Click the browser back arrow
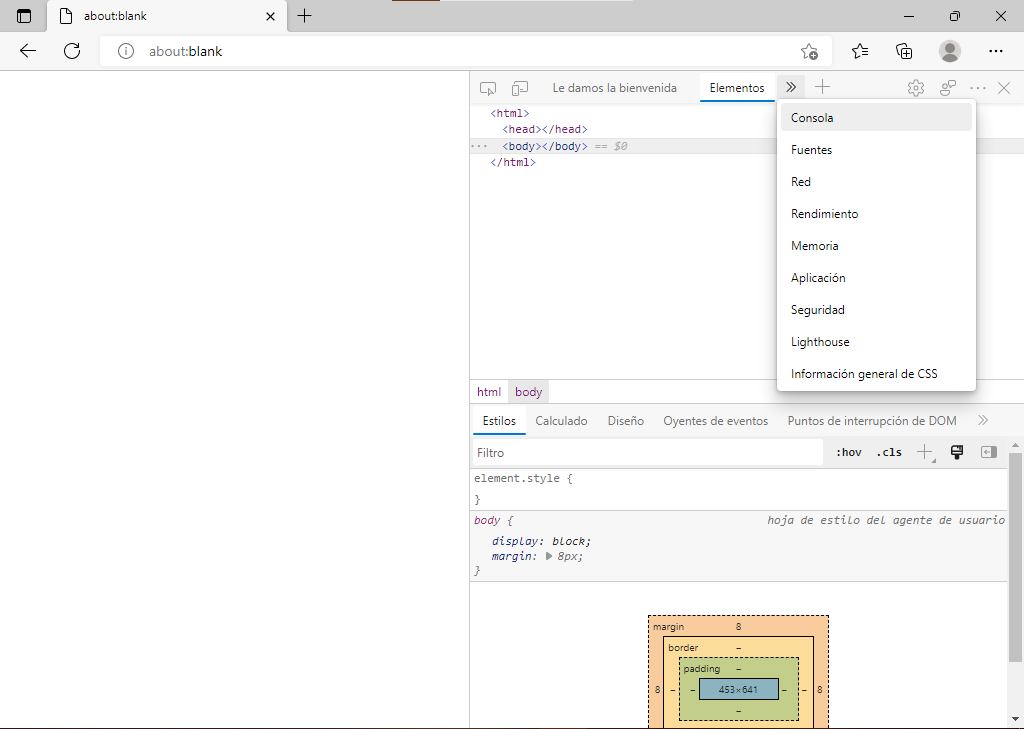This screenshot has width=1024, height=729. [x=27, y=51]
